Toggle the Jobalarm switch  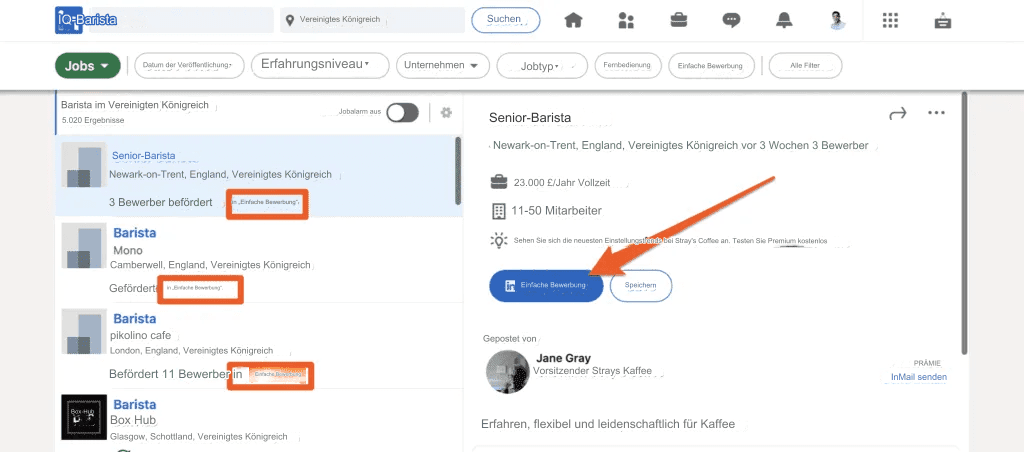click(x=402, y=112)
